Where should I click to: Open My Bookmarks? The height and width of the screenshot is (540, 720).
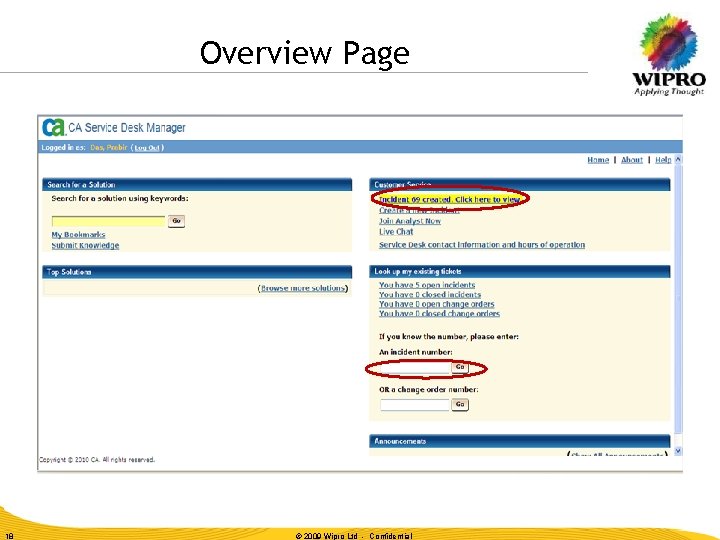click(79, 235)
